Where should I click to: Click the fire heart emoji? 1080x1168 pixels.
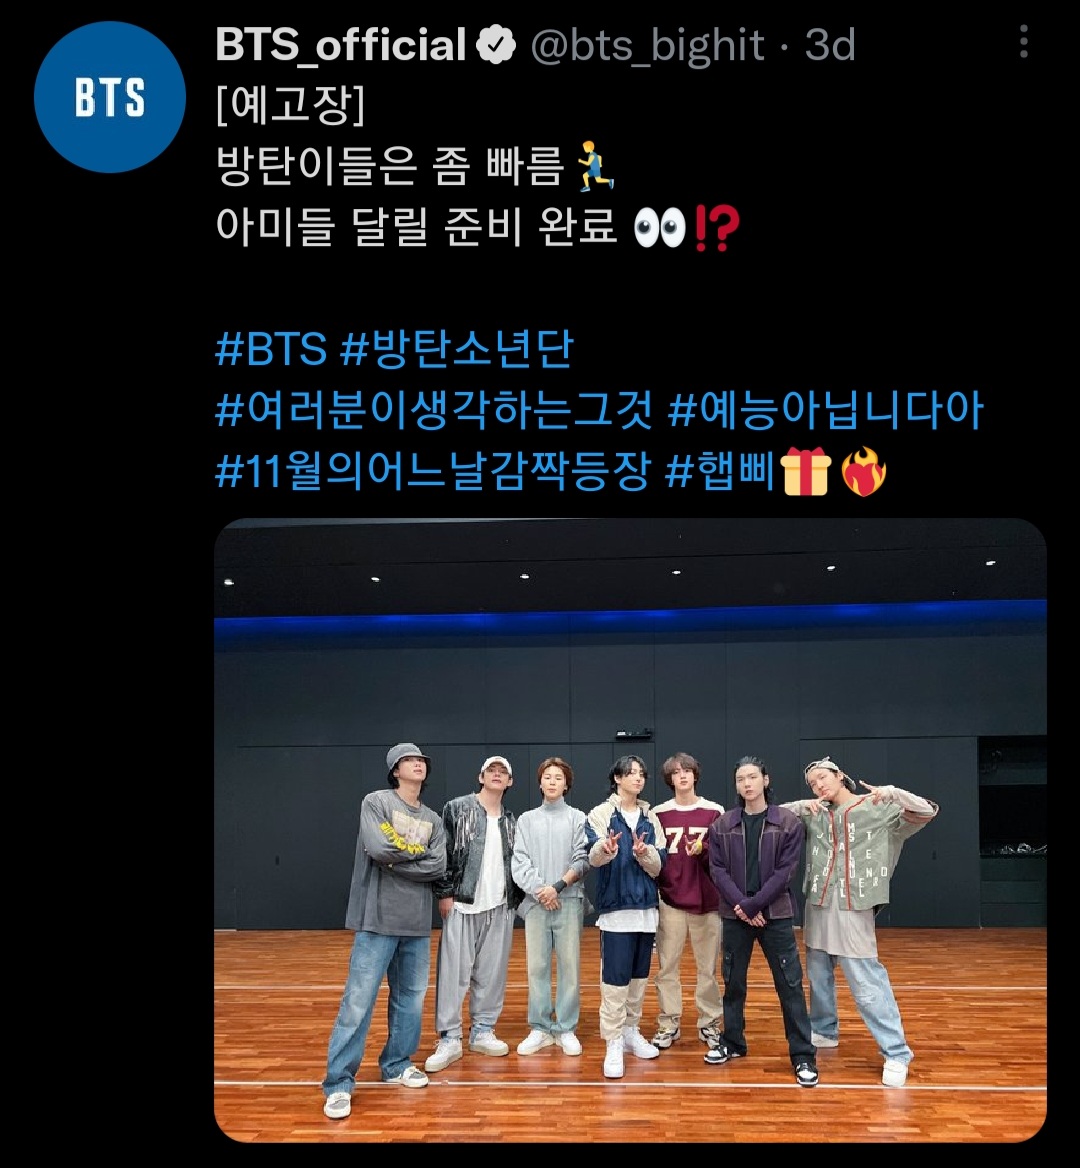[863, 472]
